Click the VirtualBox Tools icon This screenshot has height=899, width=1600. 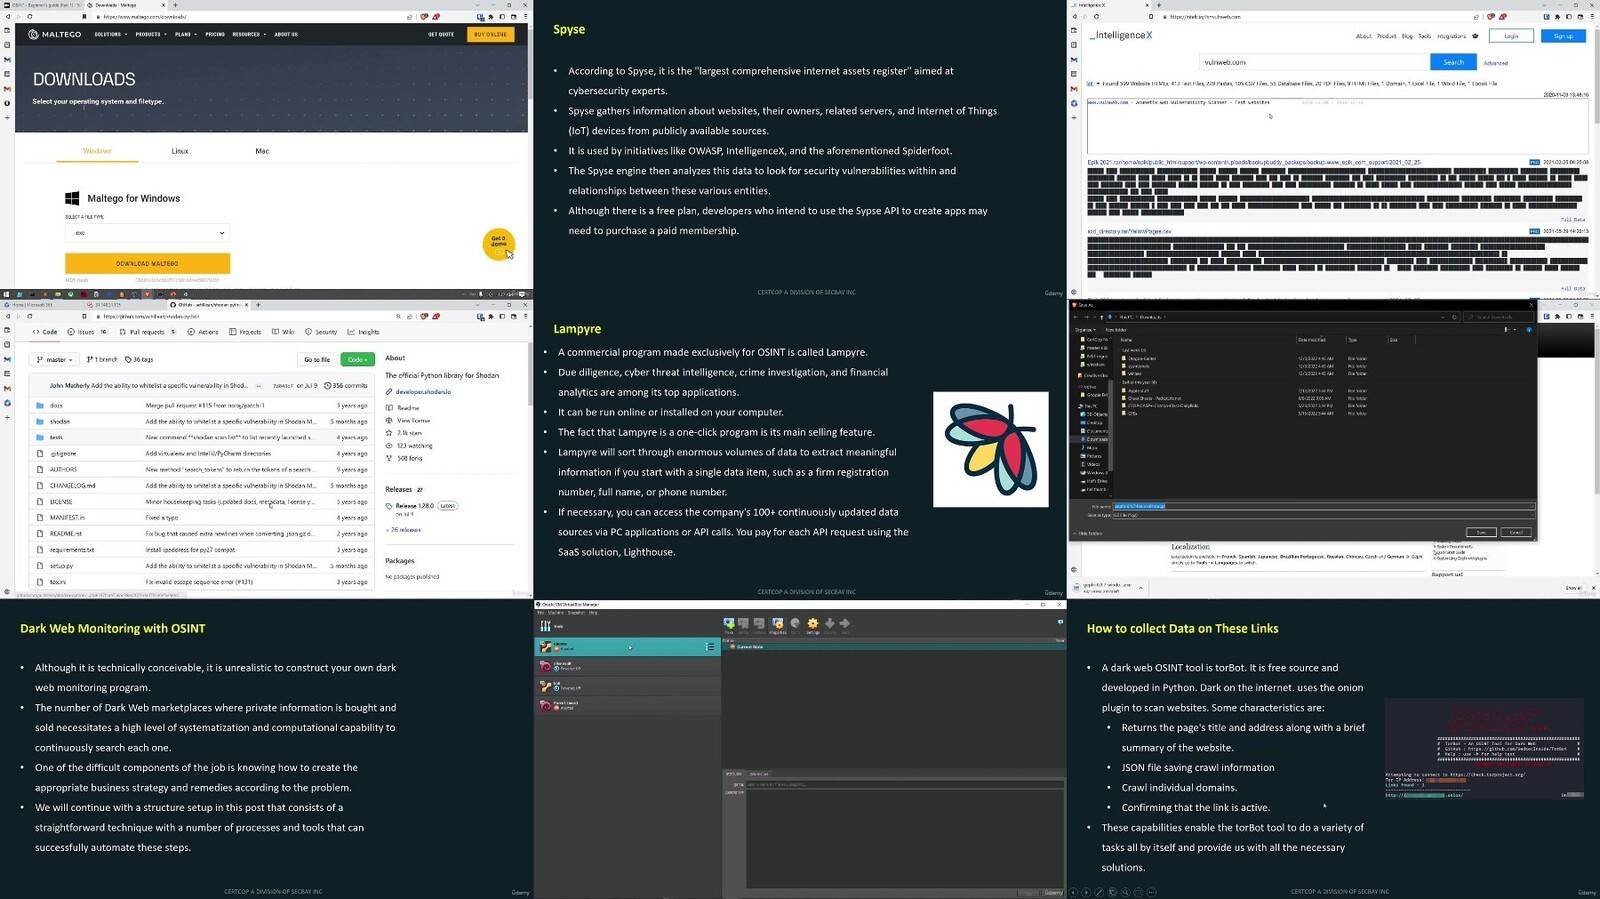(x=546, y=626)
